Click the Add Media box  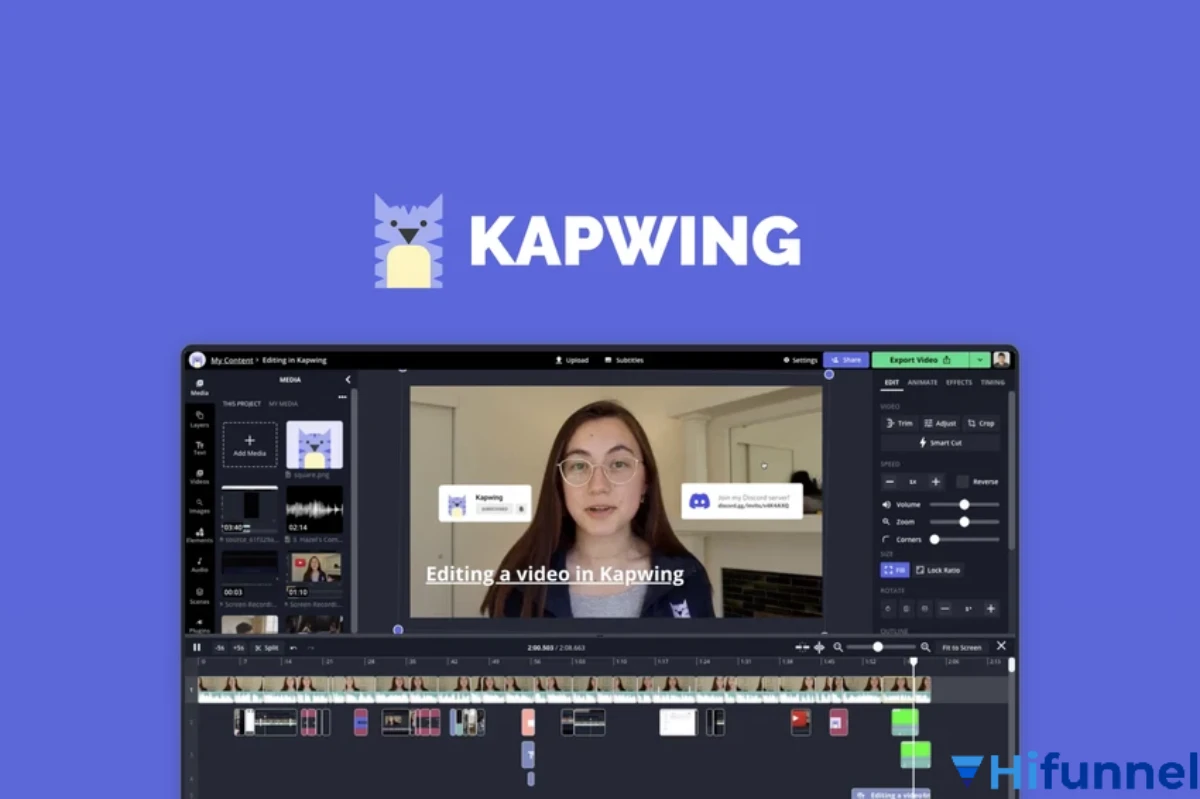point(249,445)
